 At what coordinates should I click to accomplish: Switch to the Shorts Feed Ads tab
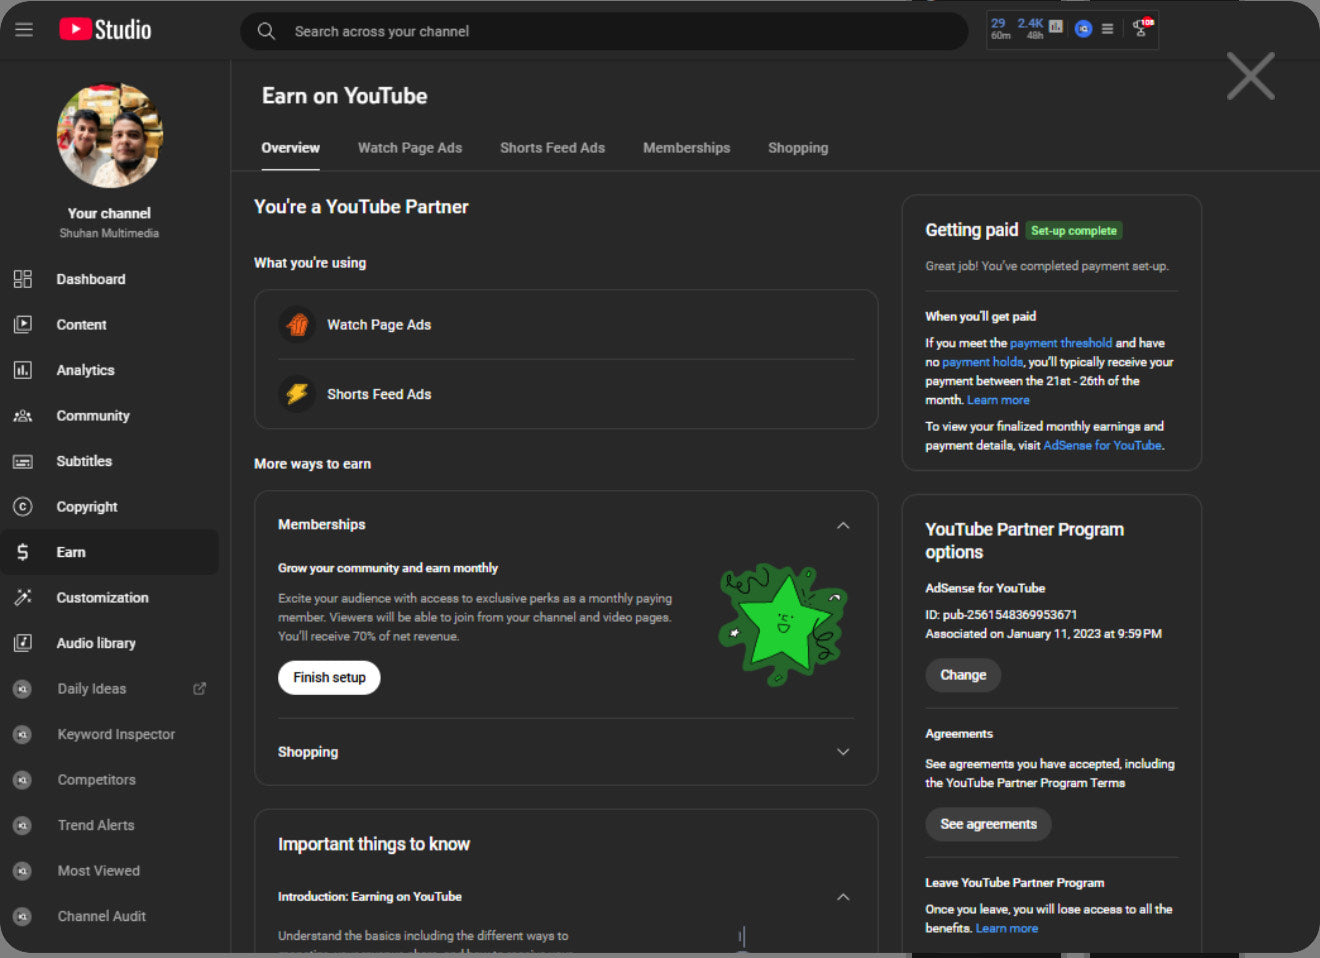coord(552,147)
